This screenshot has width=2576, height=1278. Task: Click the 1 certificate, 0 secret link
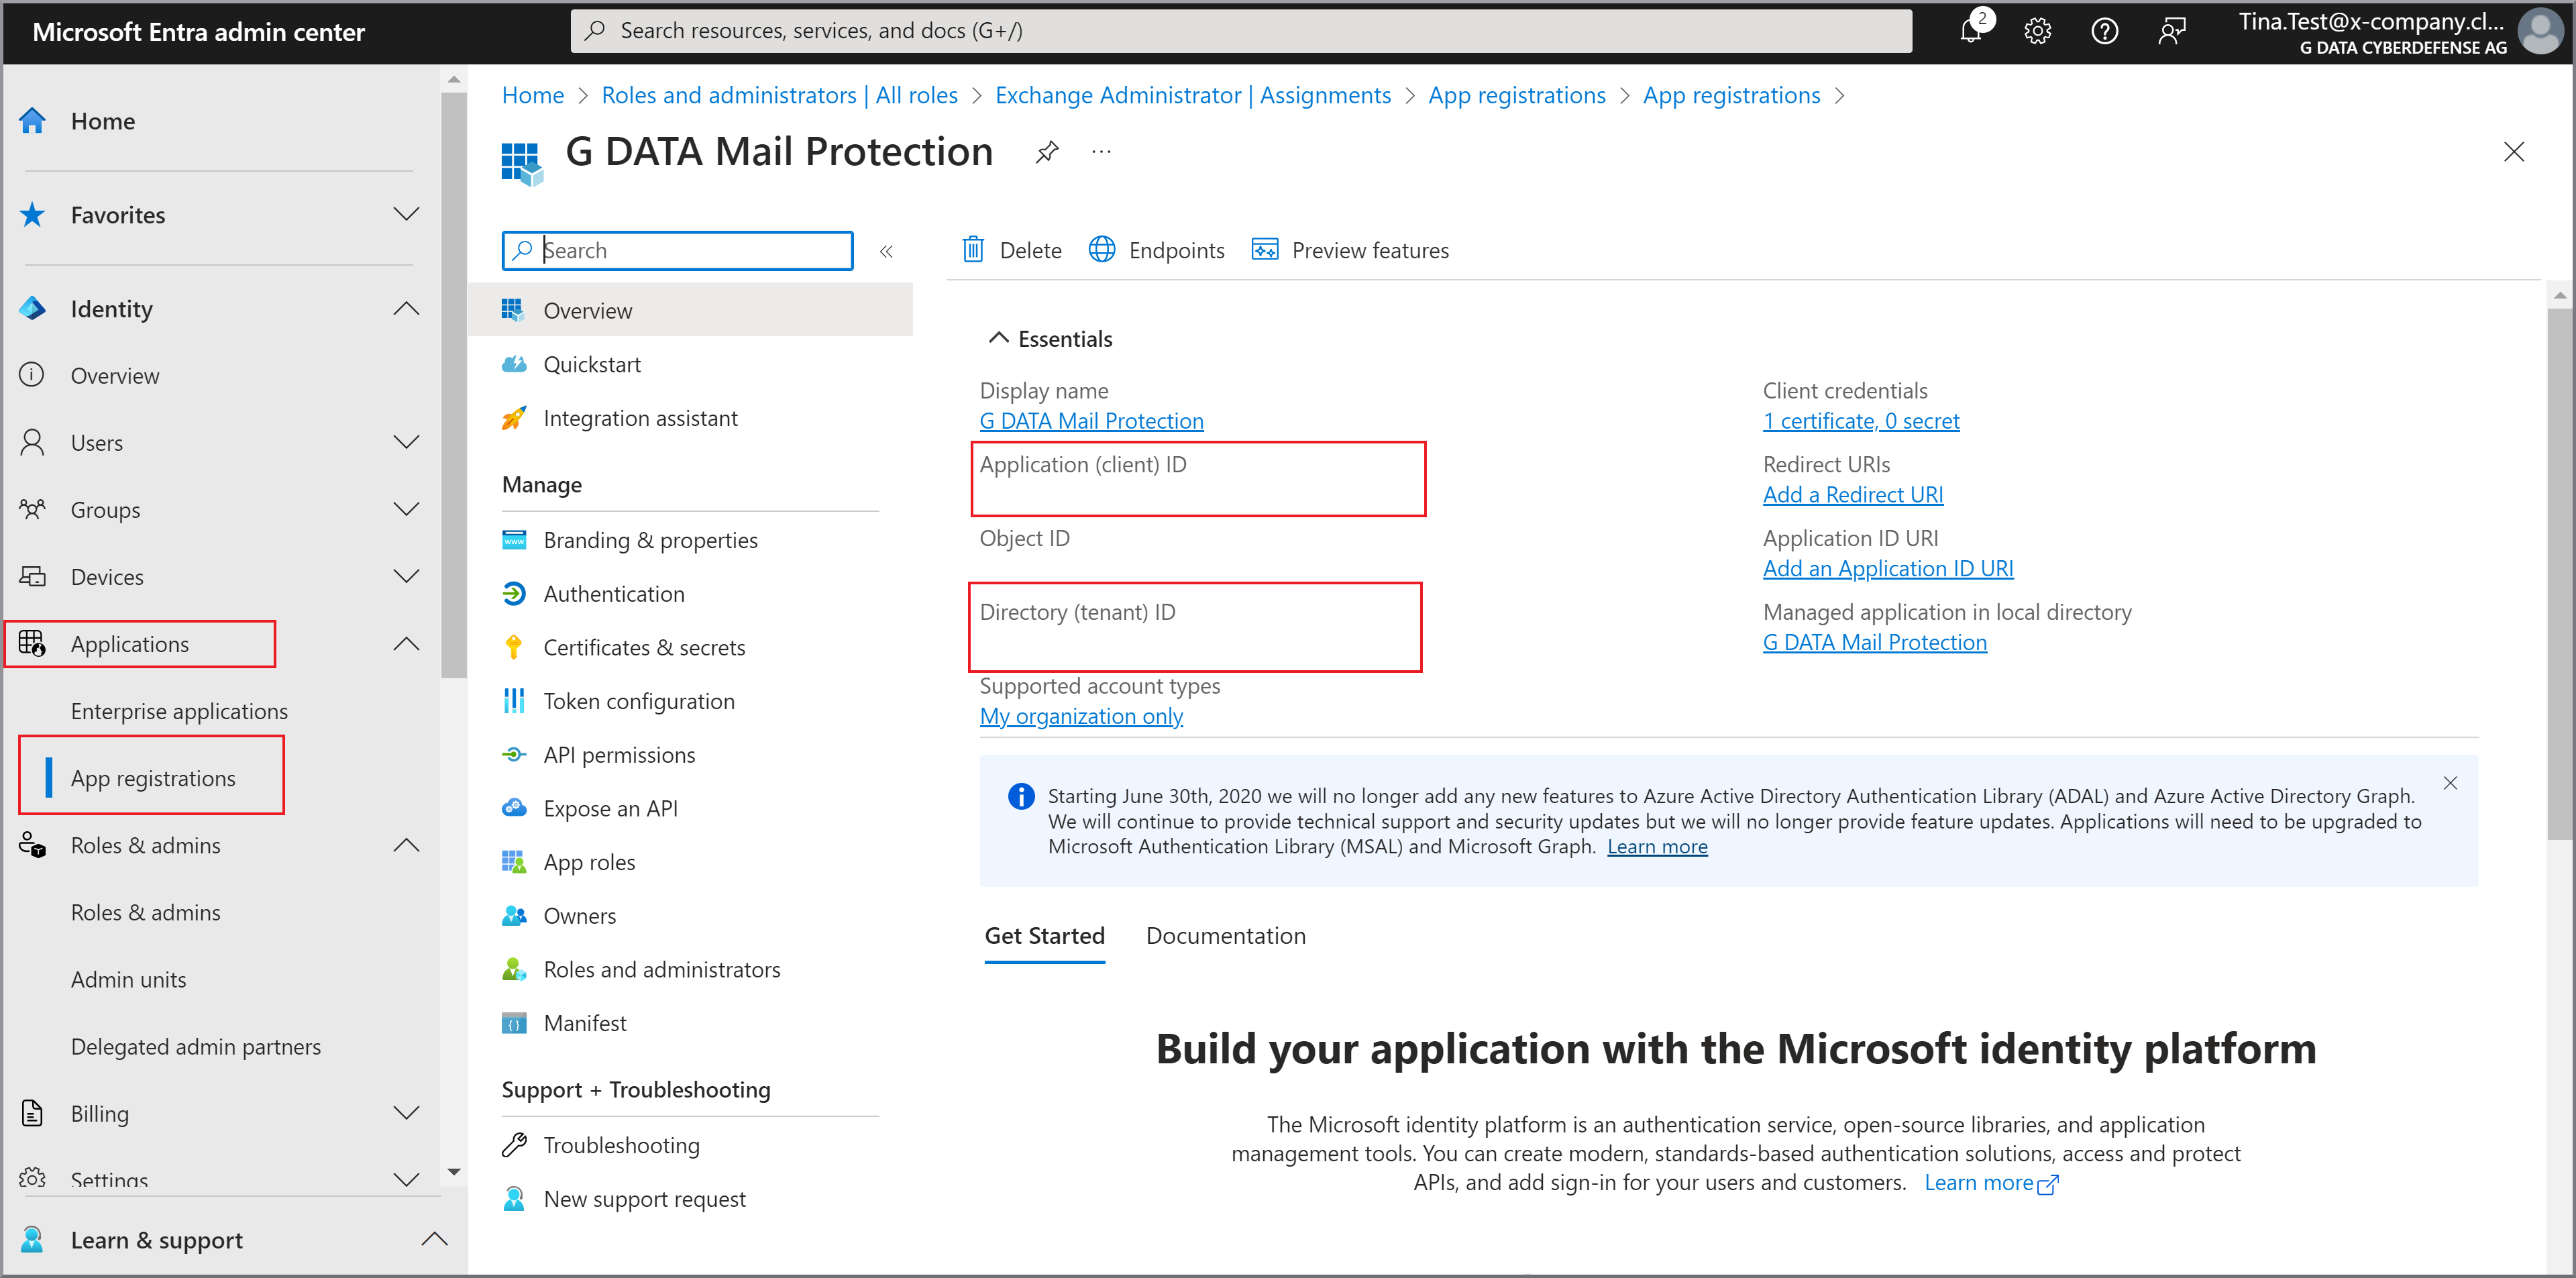coord(1862,421)
